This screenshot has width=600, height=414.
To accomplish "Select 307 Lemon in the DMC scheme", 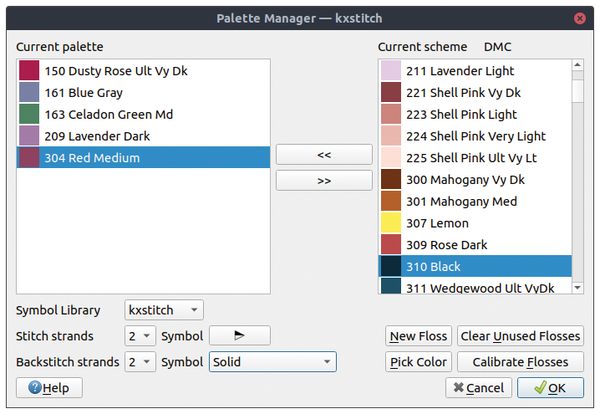I will coord(475,223).
